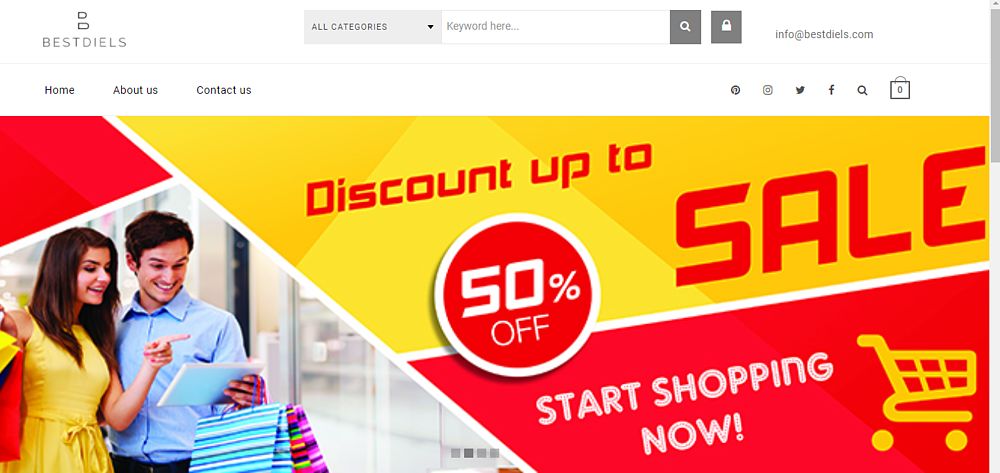Viewport: 1000px width, 473px height.
Task: Click the search magnifier button beside keyword field
Action: 685,27
